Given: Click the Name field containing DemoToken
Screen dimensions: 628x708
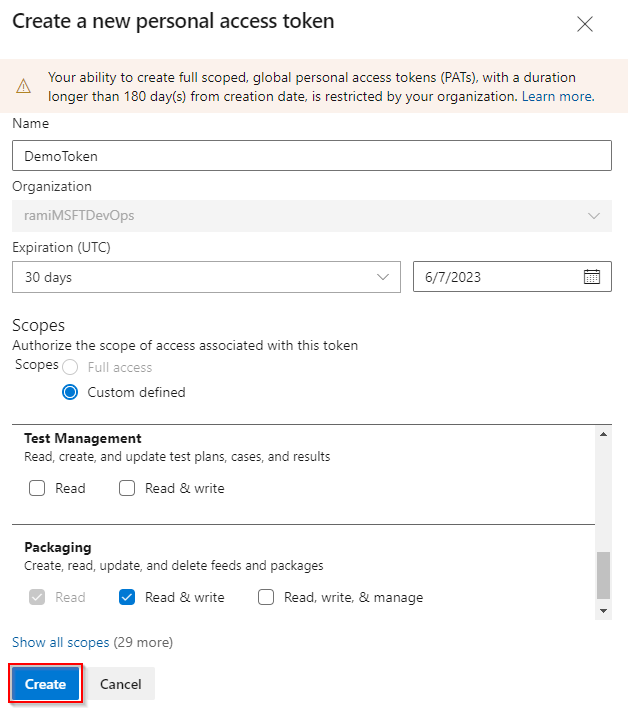Looking at the screenshot, I should pyautogui.click(x=311, y=155).
